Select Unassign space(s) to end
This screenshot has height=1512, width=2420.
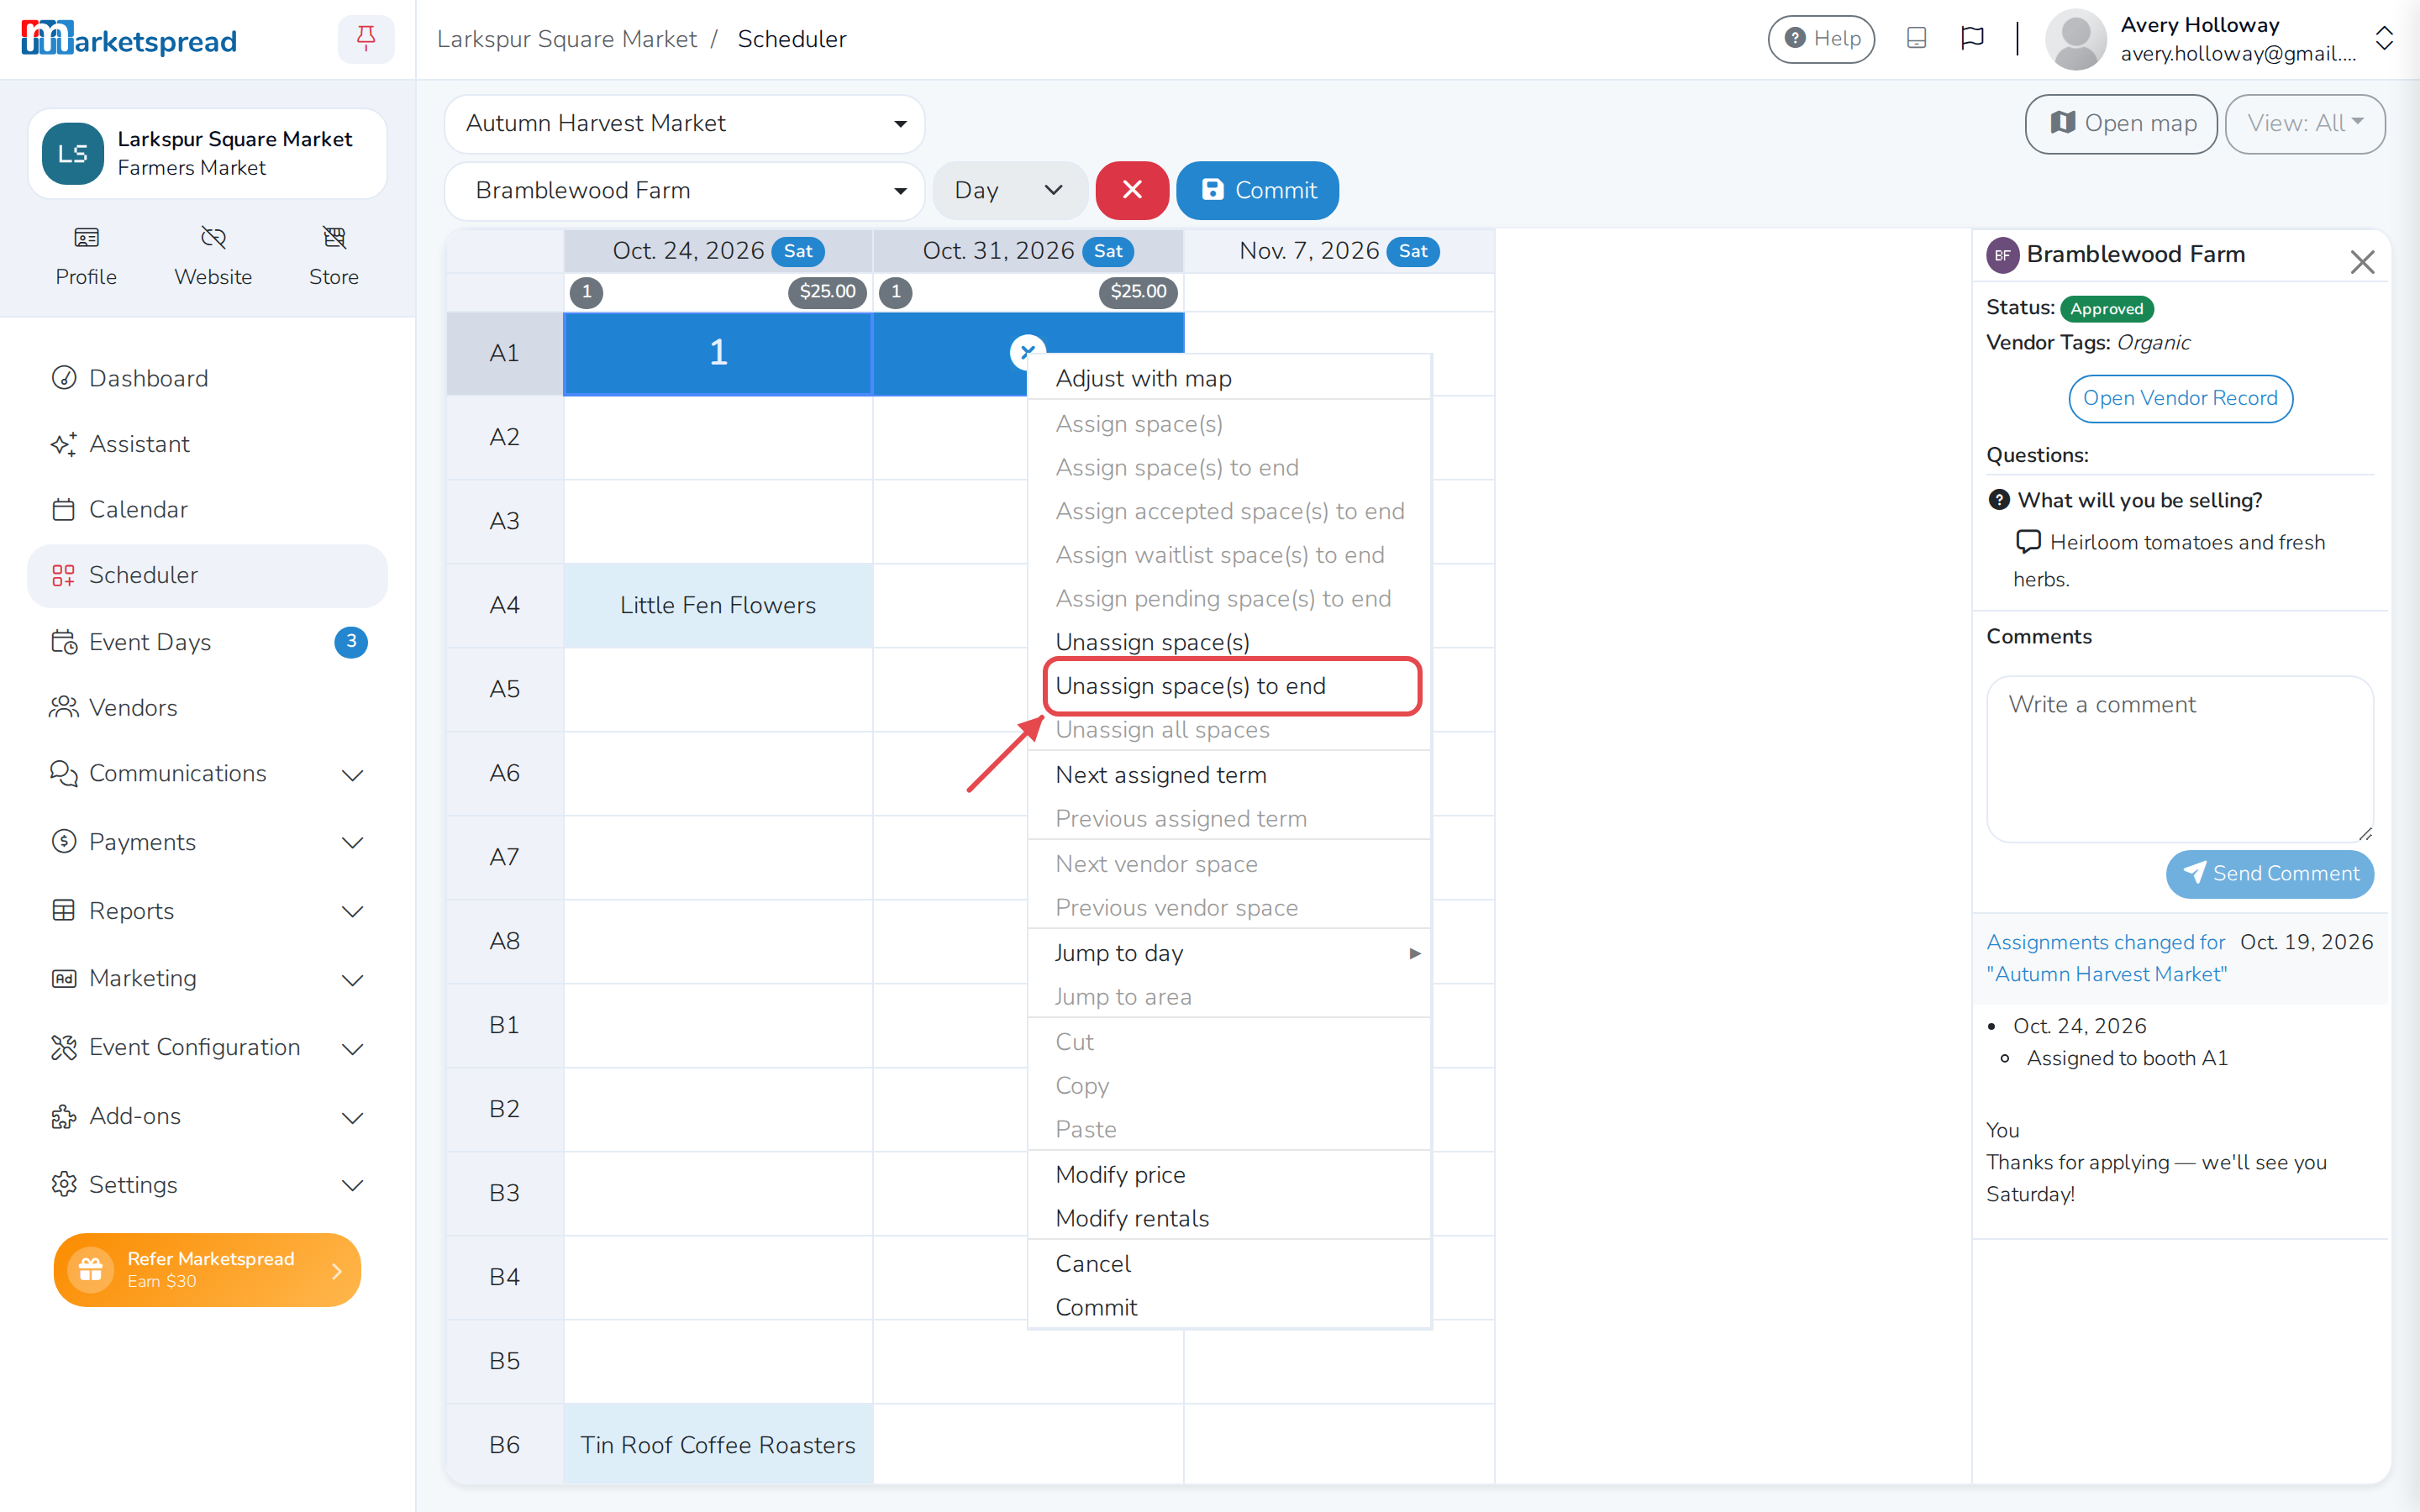coord(1229,686)
